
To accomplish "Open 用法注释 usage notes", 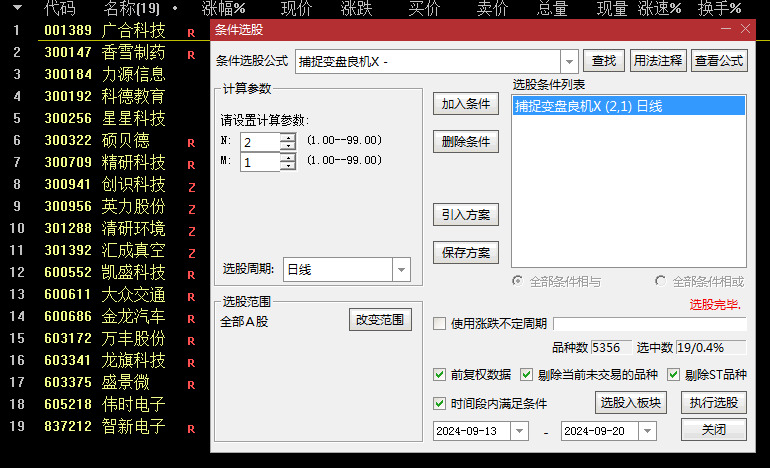I will coord(658,61).
